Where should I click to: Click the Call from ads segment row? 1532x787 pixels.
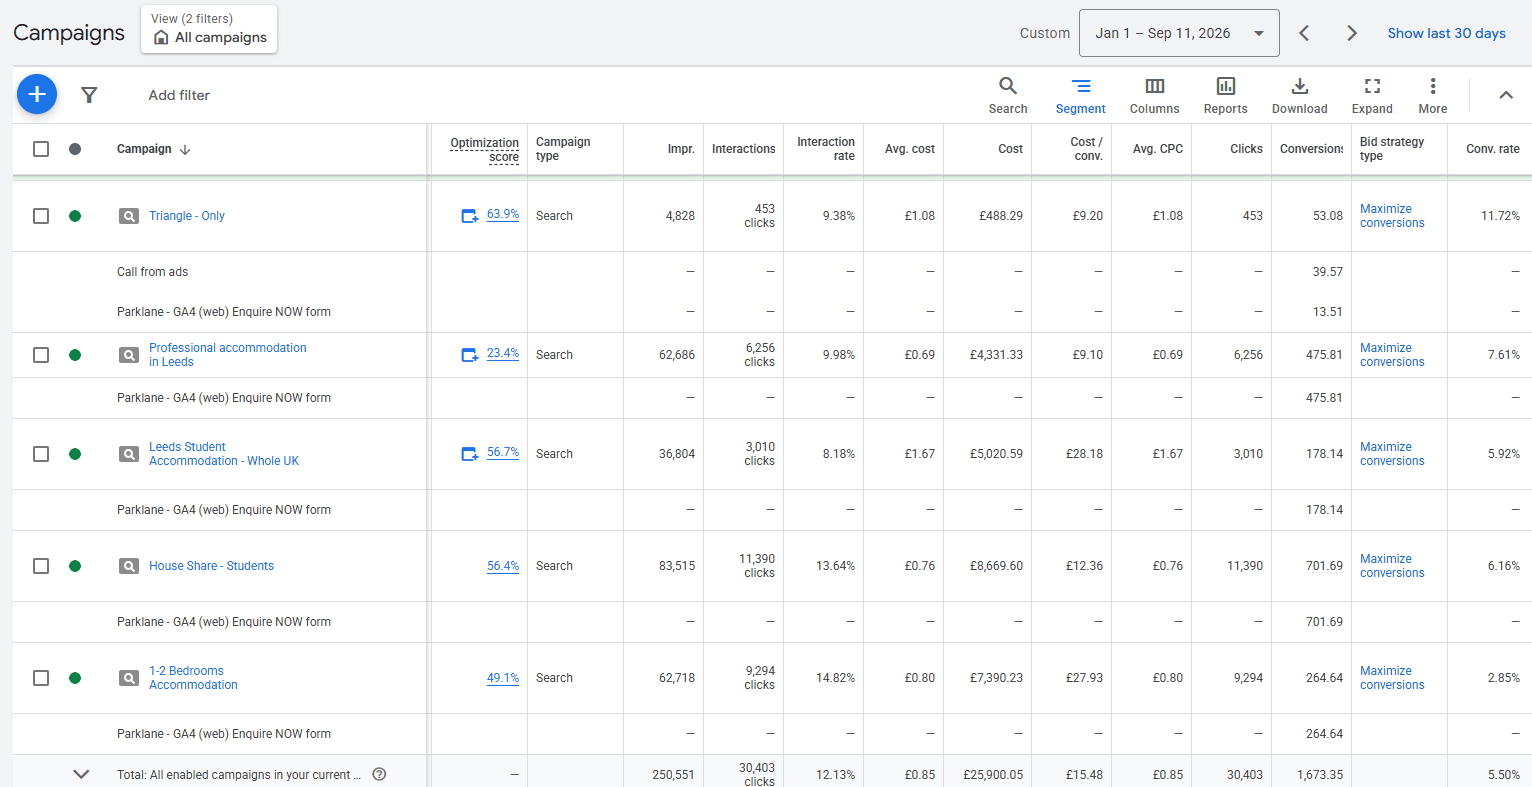(x=152, y=272)
